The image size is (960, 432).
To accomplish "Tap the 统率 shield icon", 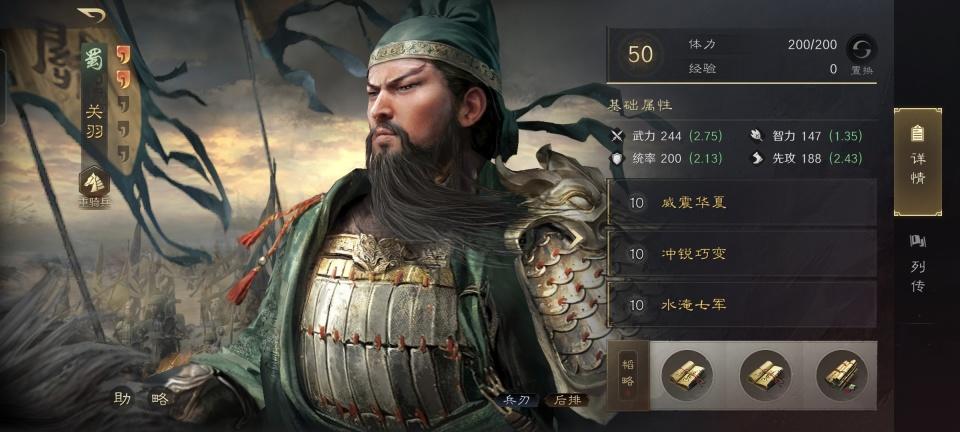I will click(x=617, y=158).
